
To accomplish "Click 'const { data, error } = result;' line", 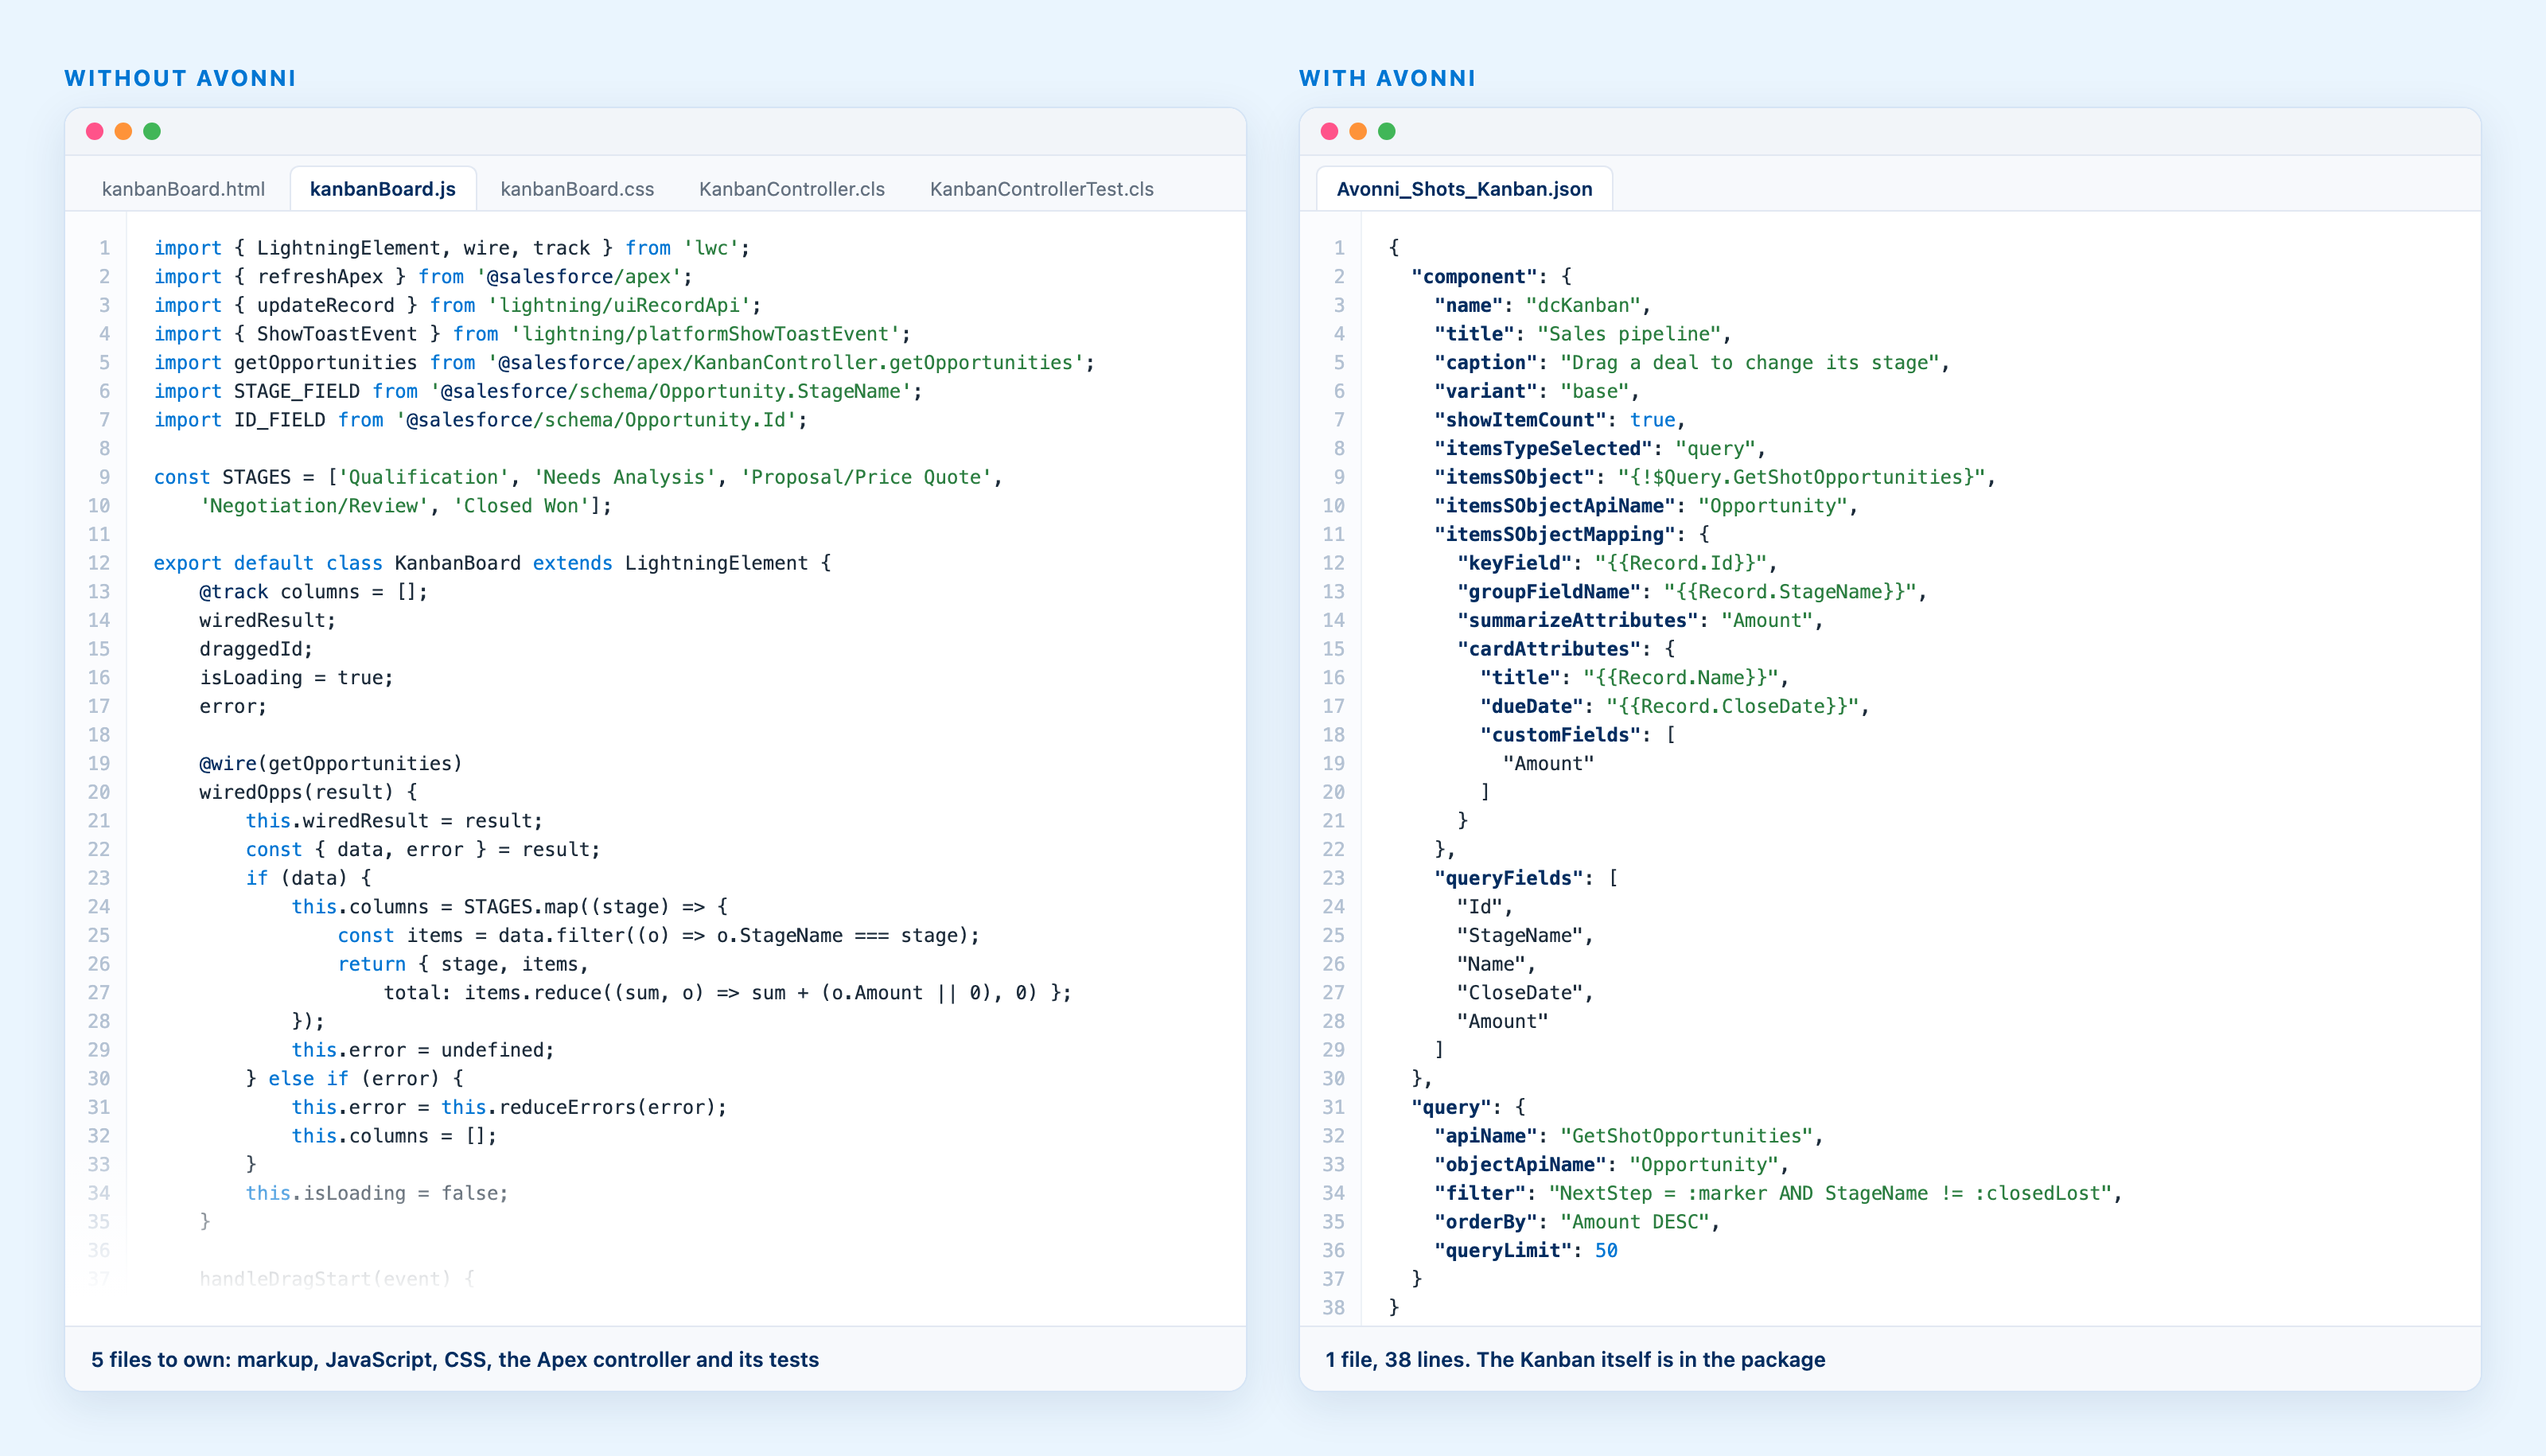I will [423, 850].
